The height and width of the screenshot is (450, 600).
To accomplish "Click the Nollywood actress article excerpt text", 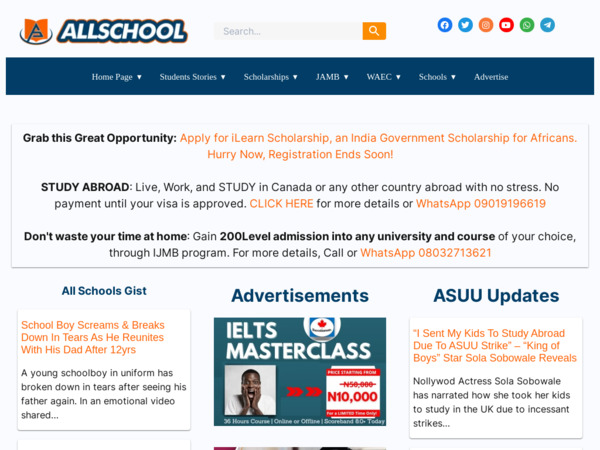I will click(x=492, y=402).
